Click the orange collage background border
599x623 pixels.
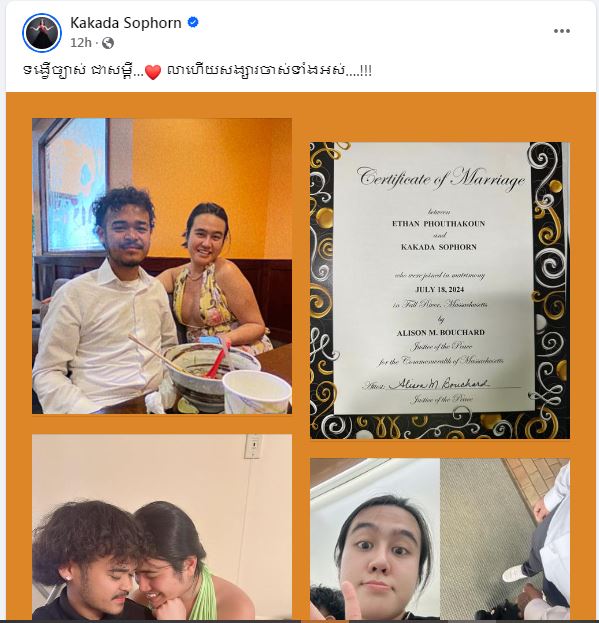301,106
